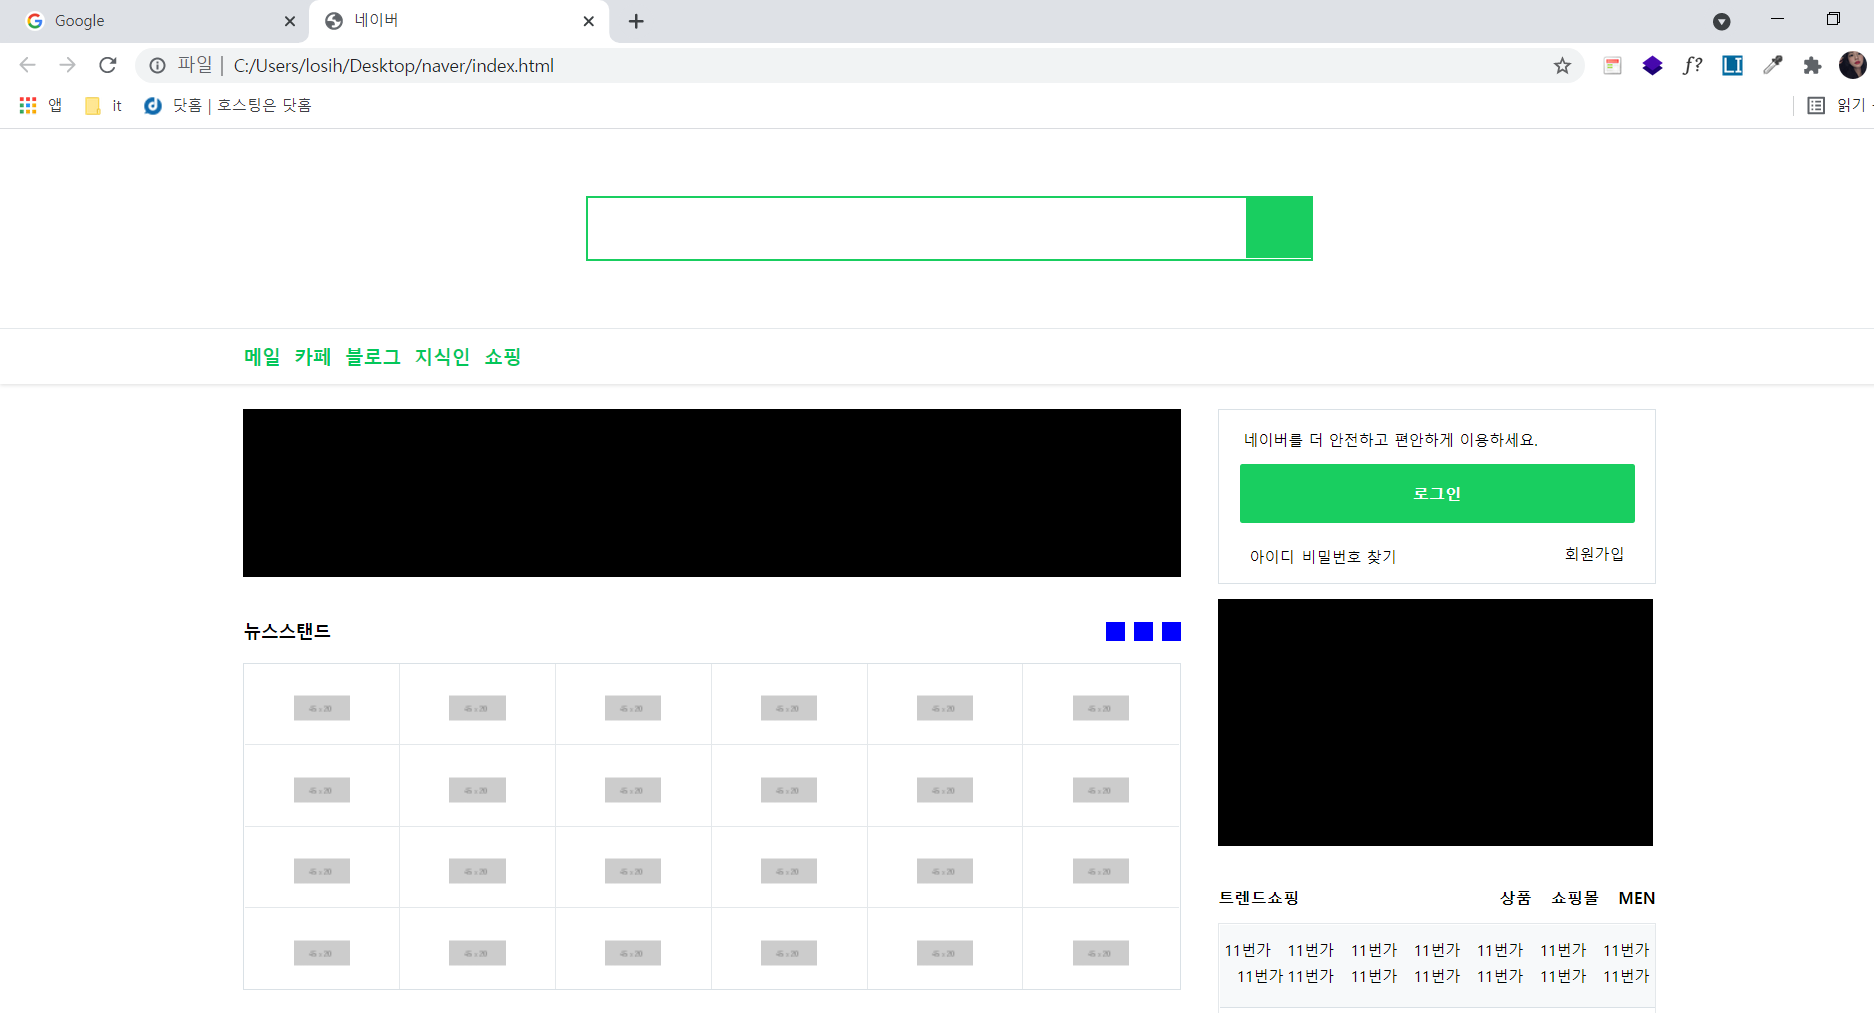Click the black ad box below login
1874x1013 pixels.
[1435, 722]
